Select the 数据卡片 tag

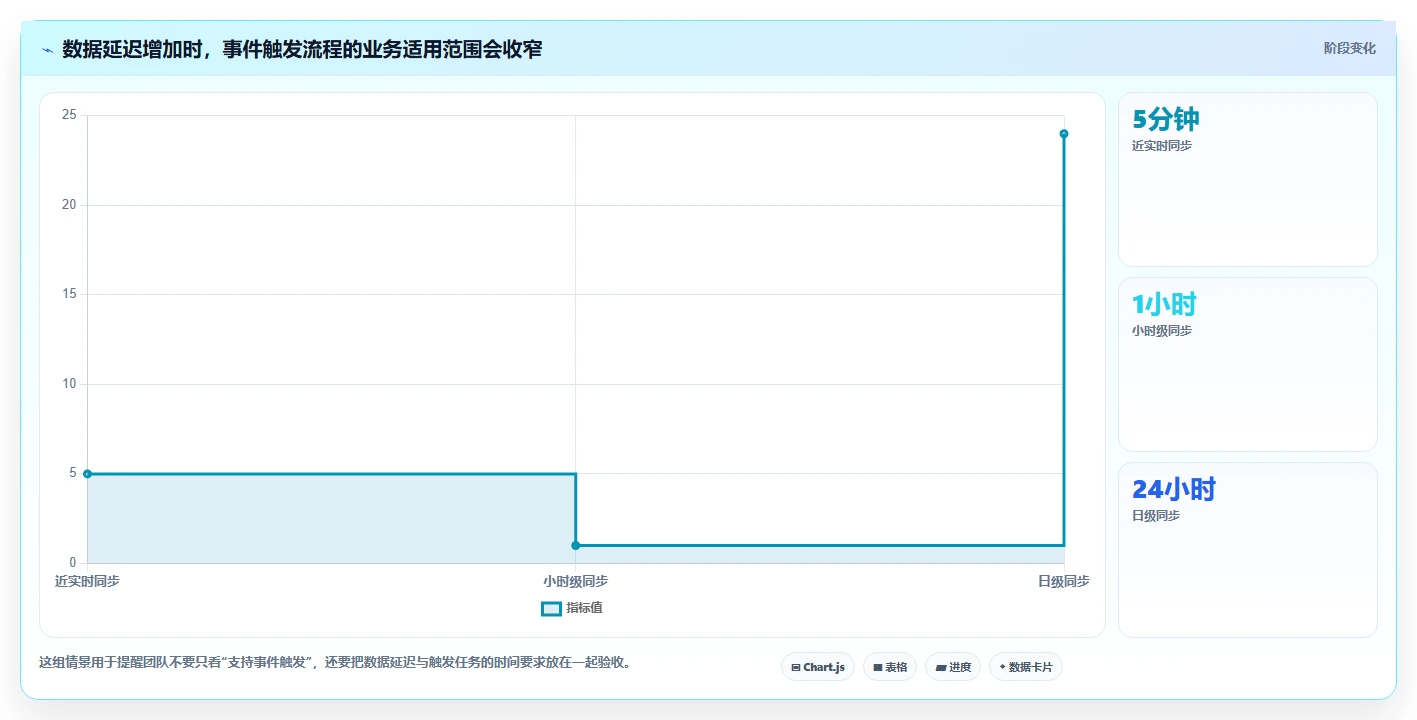[1025, 667]
